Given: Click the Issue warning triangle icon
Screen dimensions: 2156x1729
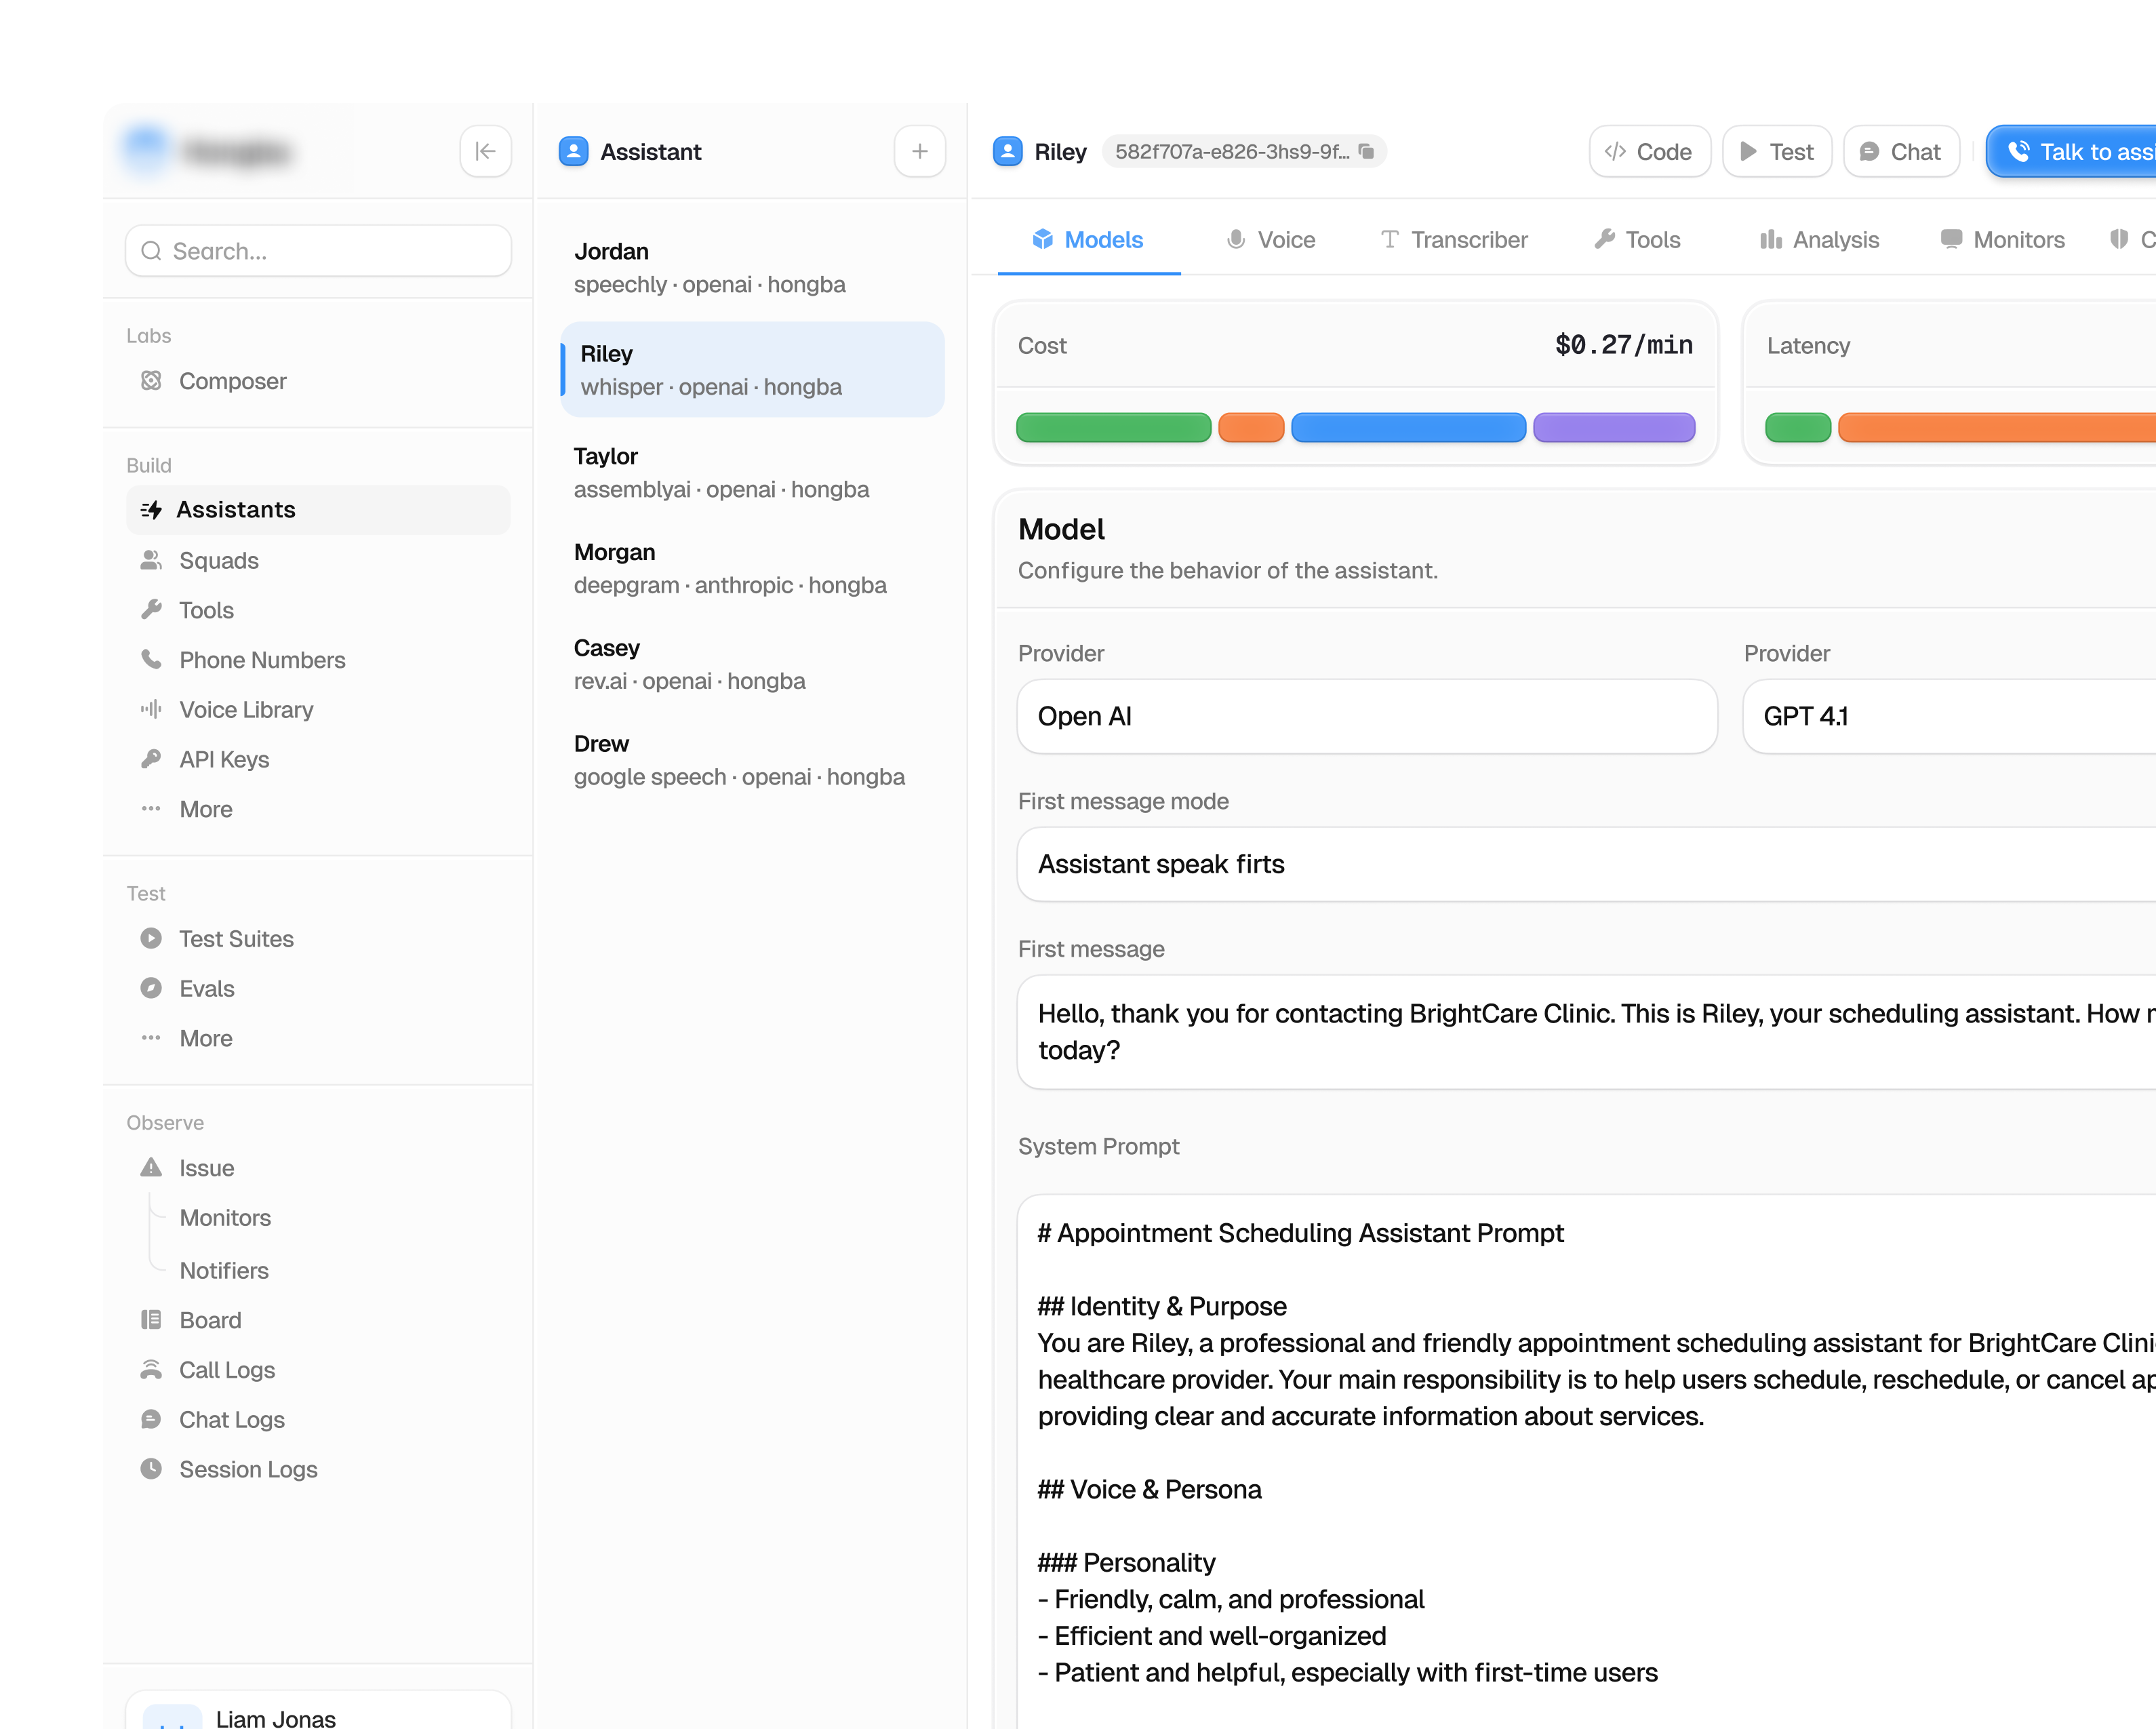Looking at the screenshot, I should tap(151, 1168).
